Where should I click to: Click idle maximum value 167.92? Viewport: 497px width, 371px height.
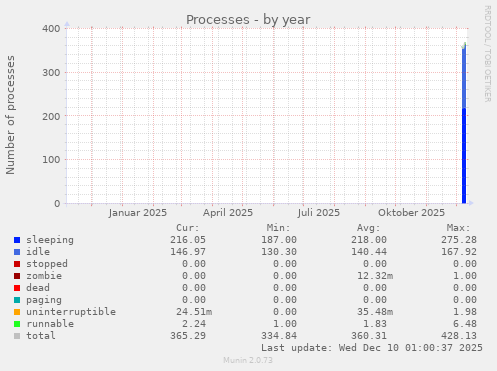point(459,252)
